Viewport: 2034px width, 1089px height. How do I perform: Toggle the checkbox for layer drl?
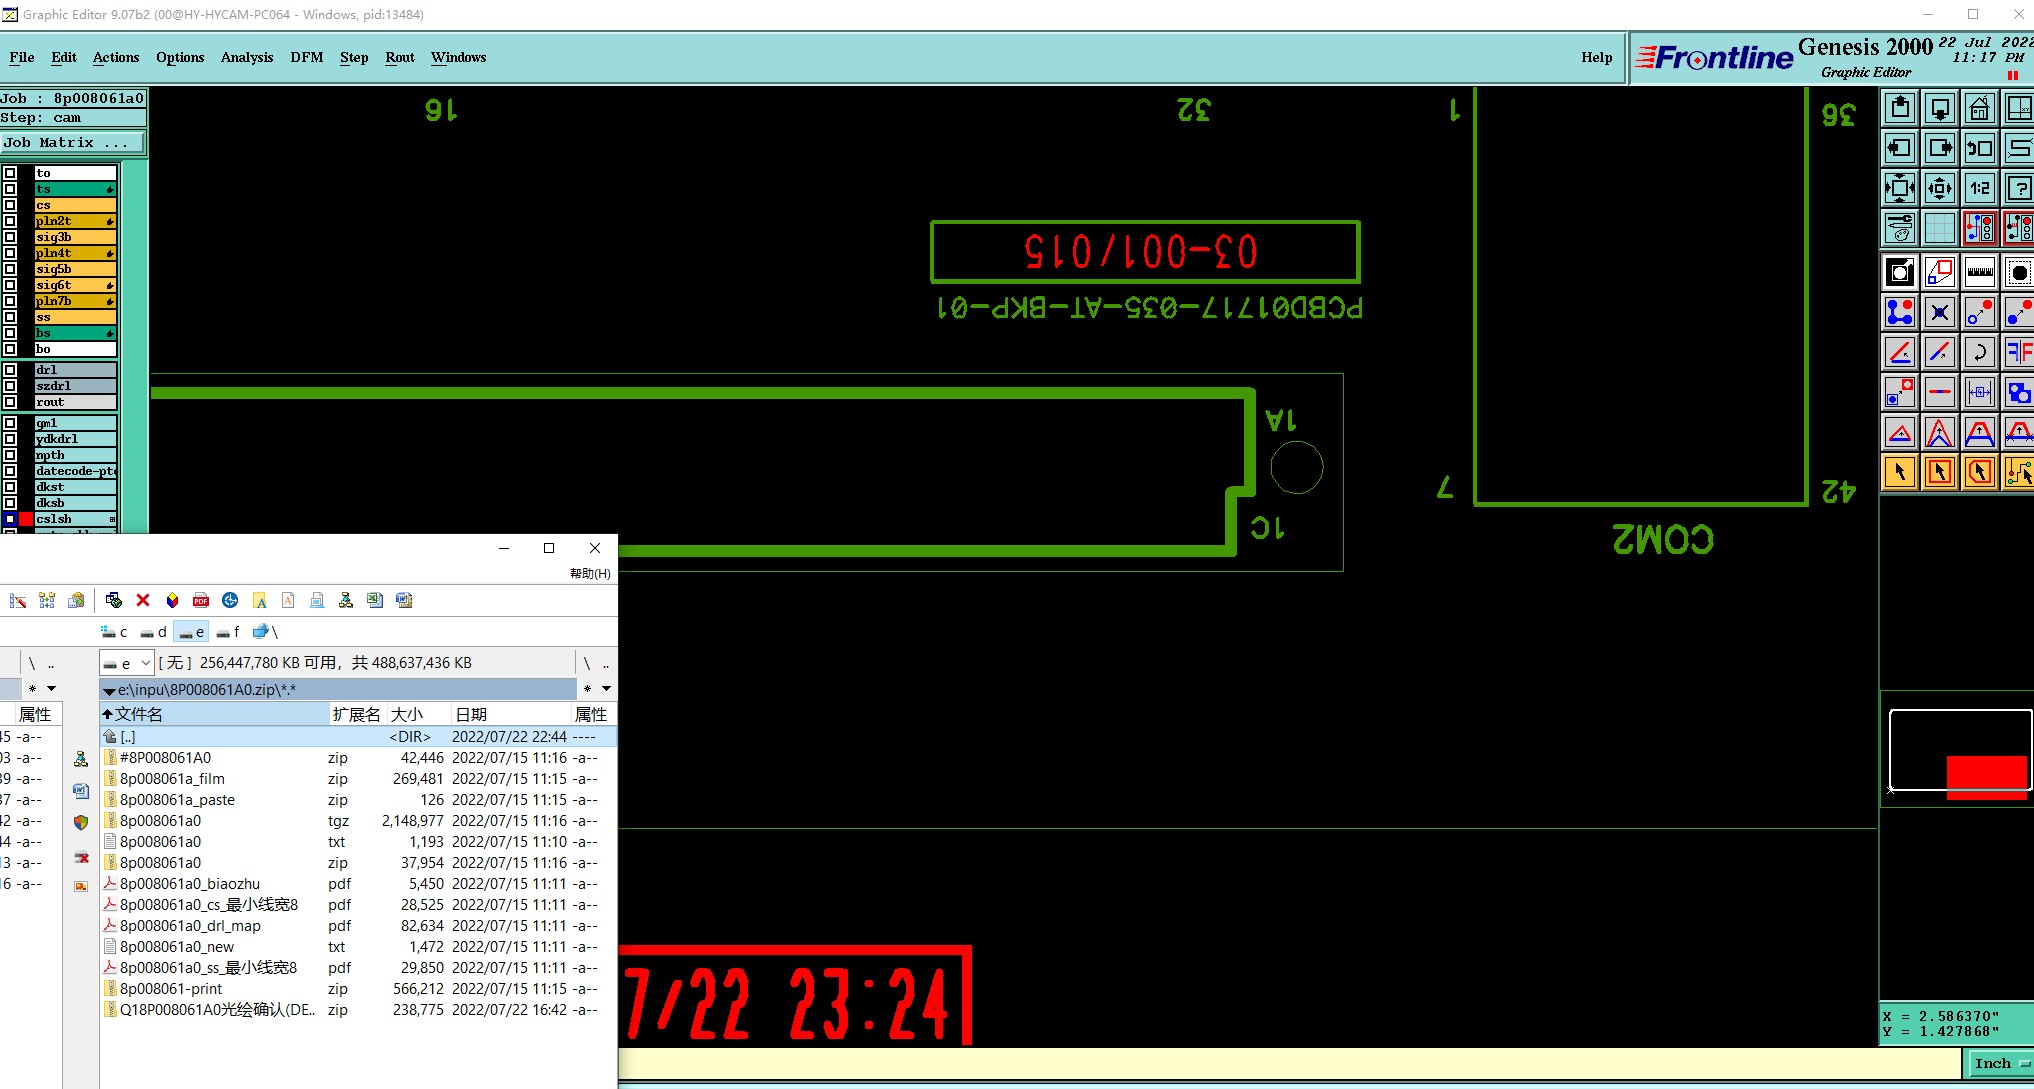10,370
